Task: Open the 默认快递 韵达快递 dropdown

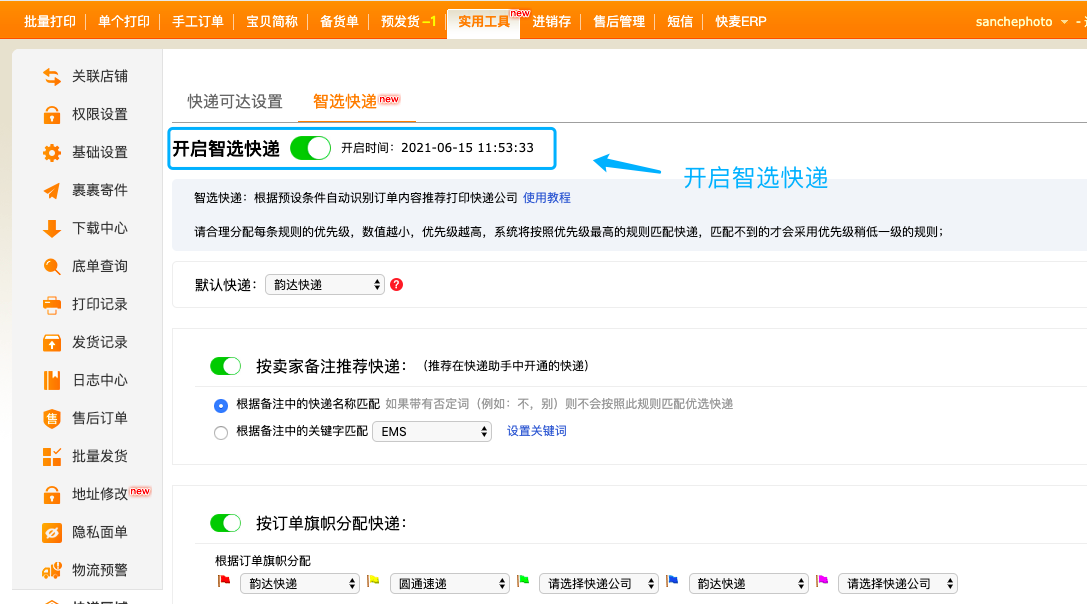Action: point(325,284)
